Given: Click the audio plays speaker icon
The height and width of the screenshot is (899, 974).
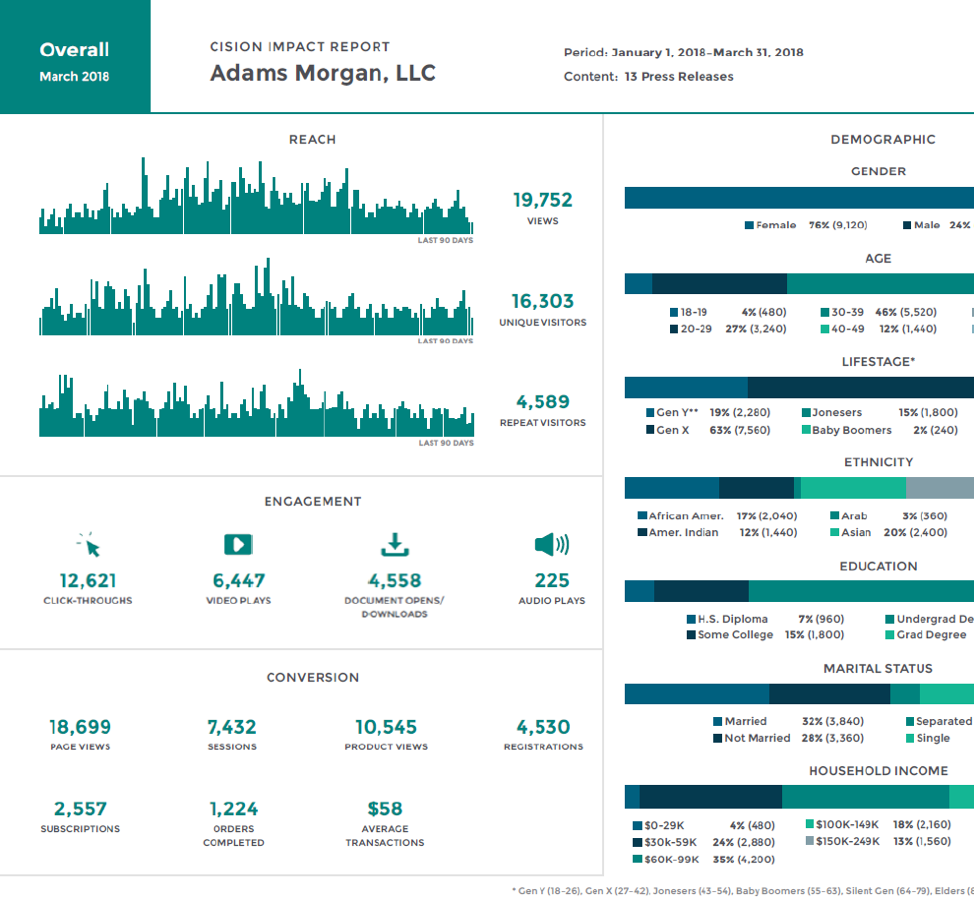Looking at the screenshot, I should tap(554, 545).
